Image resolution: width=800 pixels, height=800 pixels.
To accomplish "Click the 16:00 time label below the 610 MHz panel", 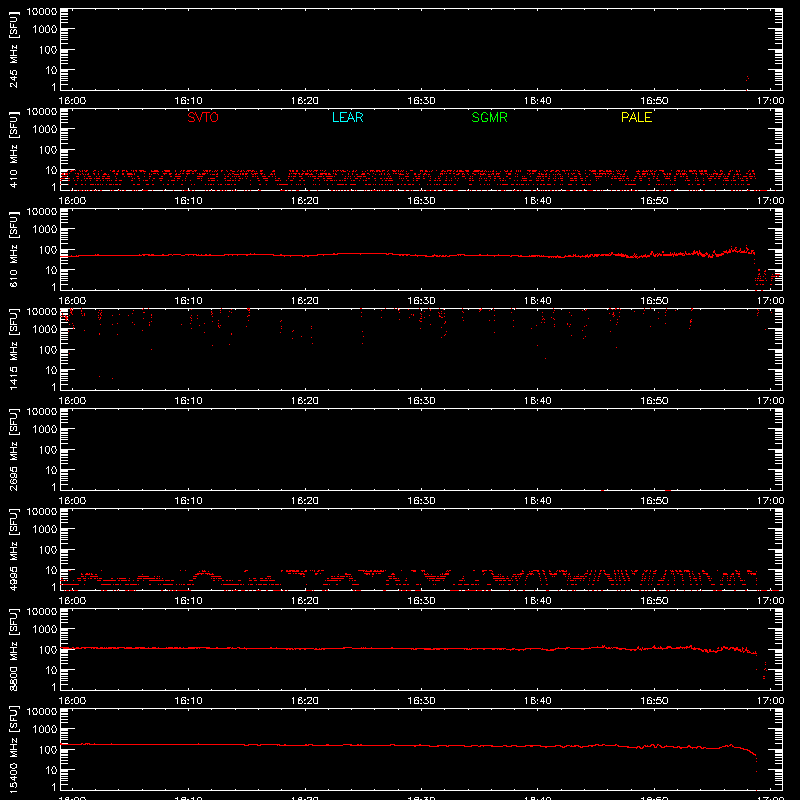I will 72,301.
